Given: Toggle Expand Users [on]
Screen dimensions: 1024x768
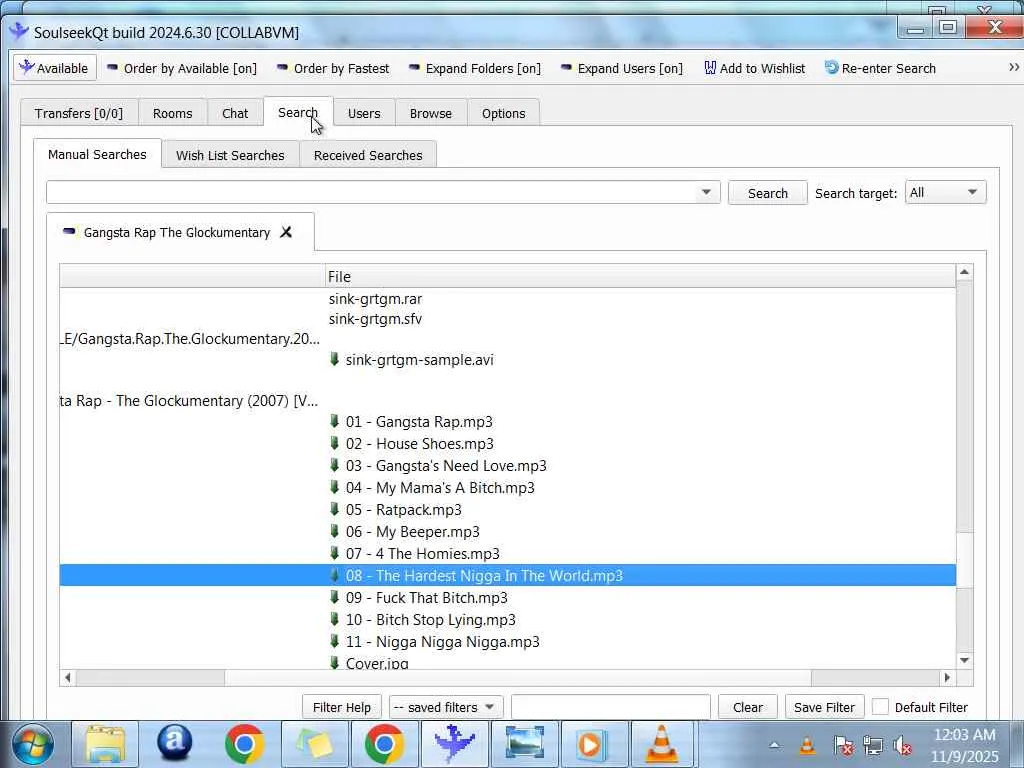Looking at the screenshot, I should [622, 68].
